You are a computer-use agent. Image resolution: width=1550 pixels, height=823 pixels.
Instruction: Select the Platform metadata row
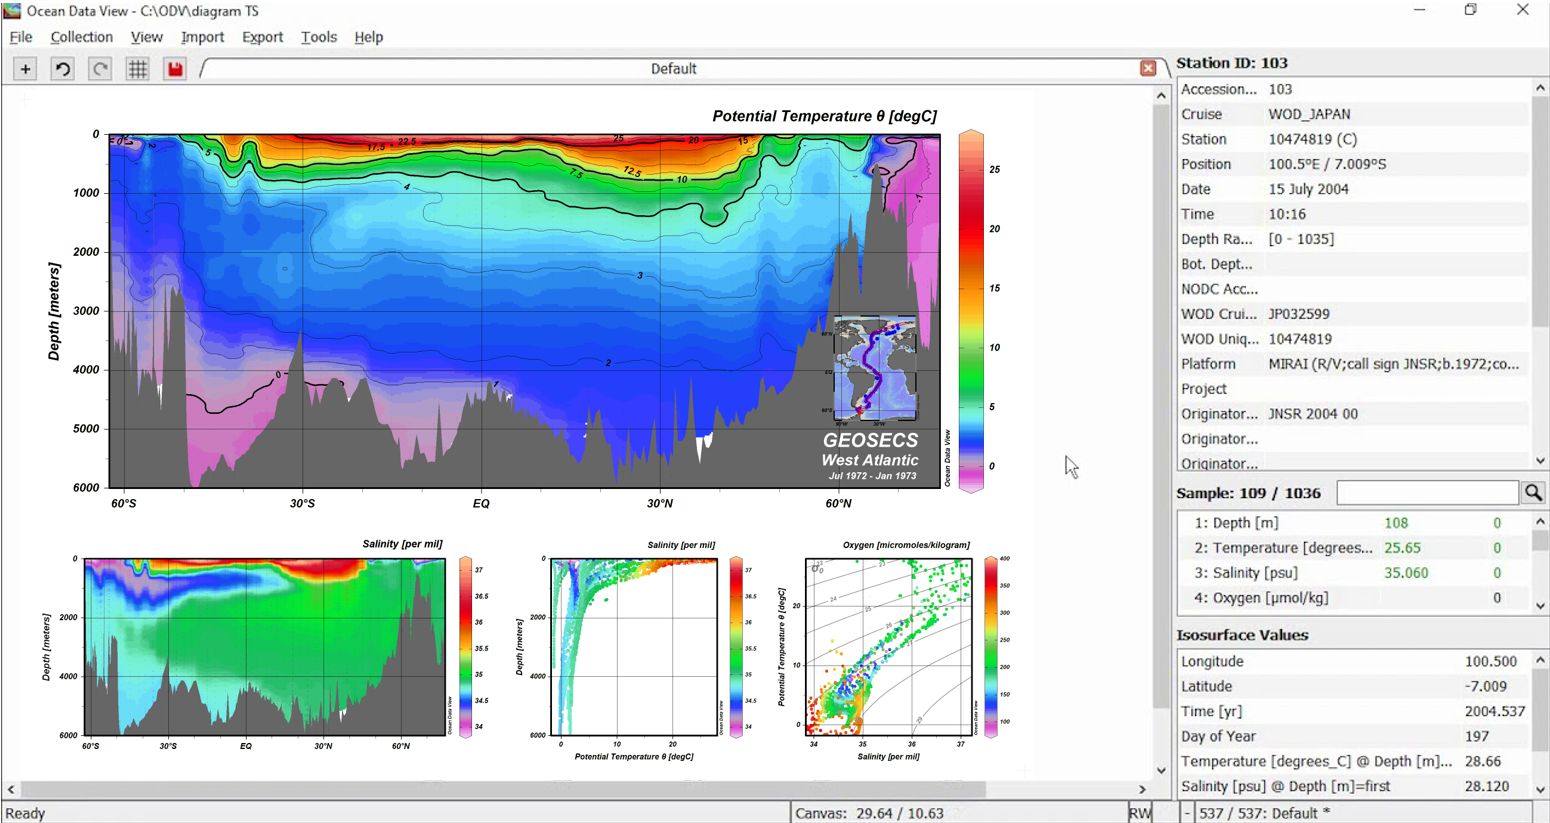1350,364
